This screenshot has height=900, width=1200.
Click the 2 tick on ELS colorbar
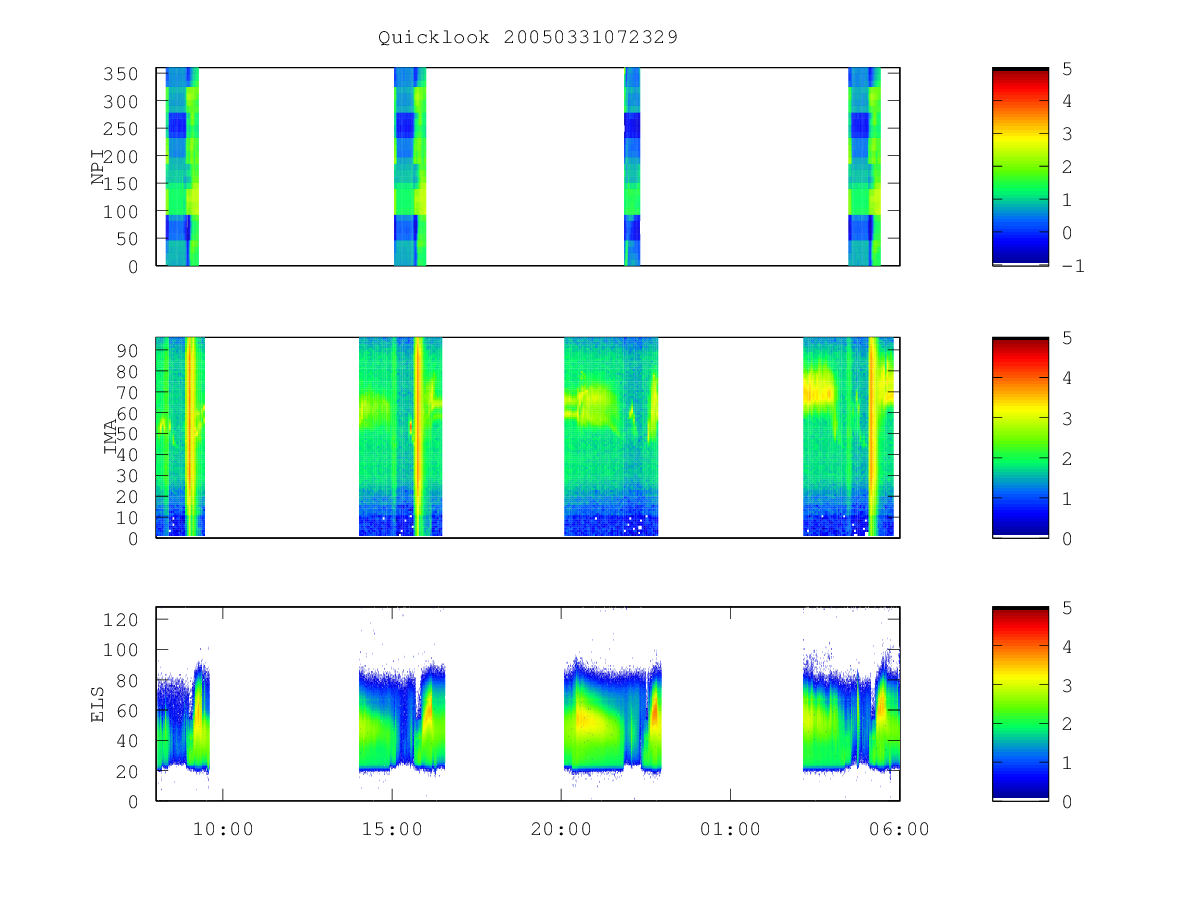click(x=1068, y=724)
